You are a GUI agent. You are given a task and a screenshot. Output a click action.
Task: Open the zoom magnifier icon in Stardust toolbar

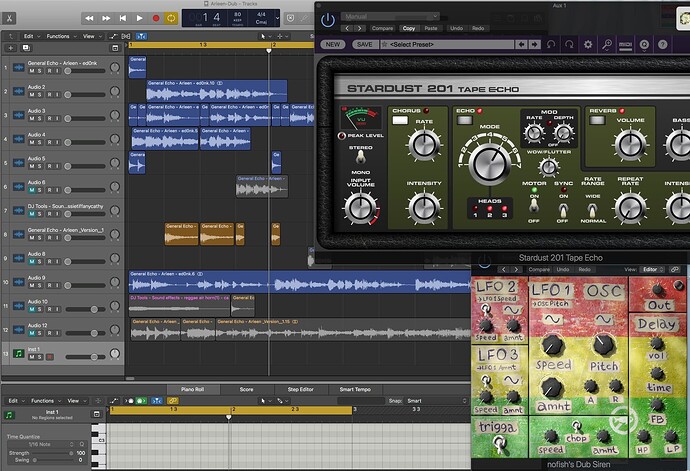[x=607, y=44]
